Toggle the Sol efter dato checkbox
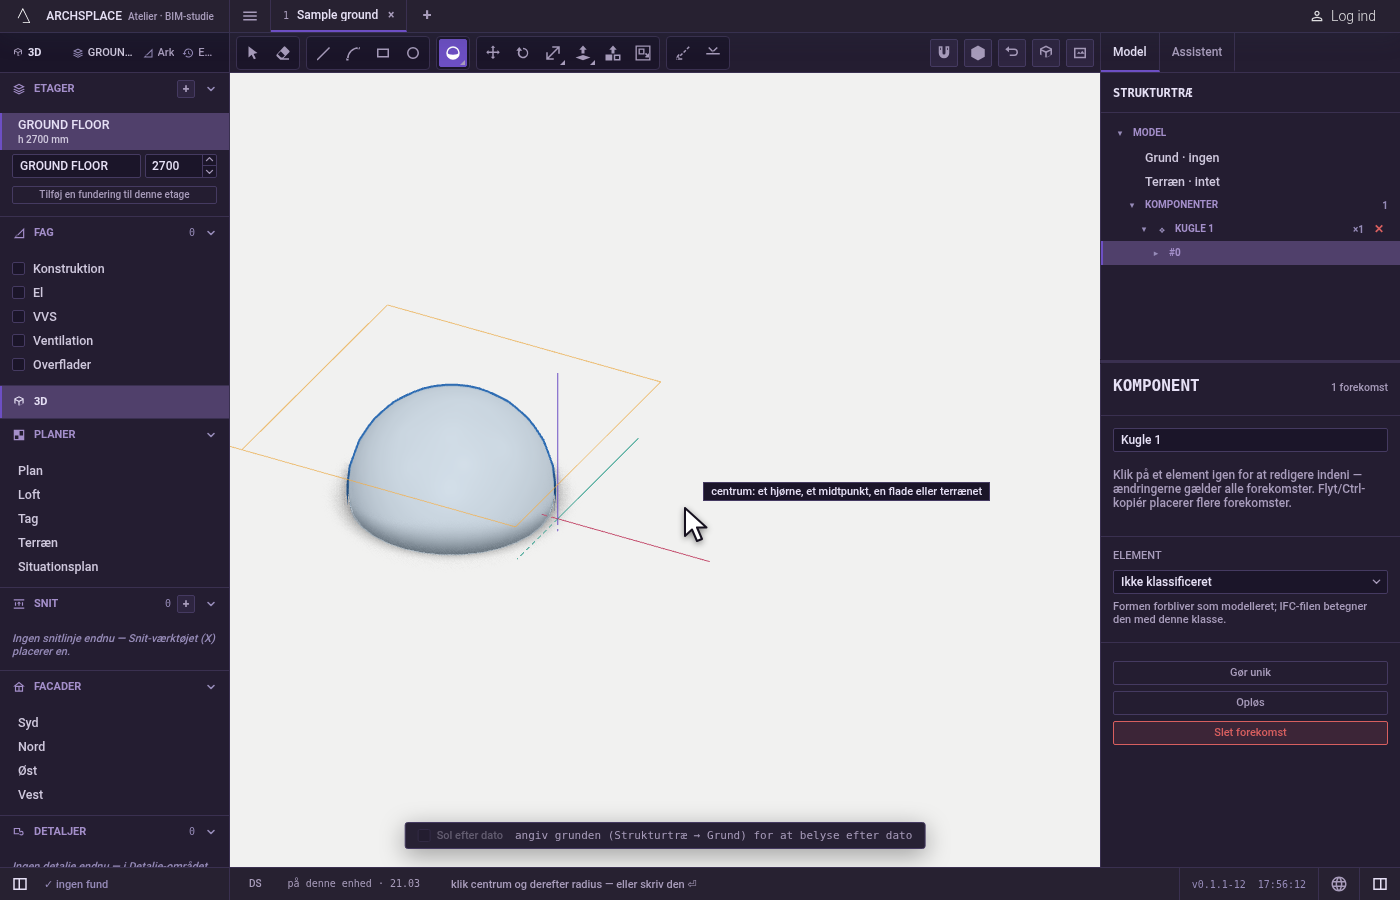Screen dimensions: 1400x900 click(424, 836)
